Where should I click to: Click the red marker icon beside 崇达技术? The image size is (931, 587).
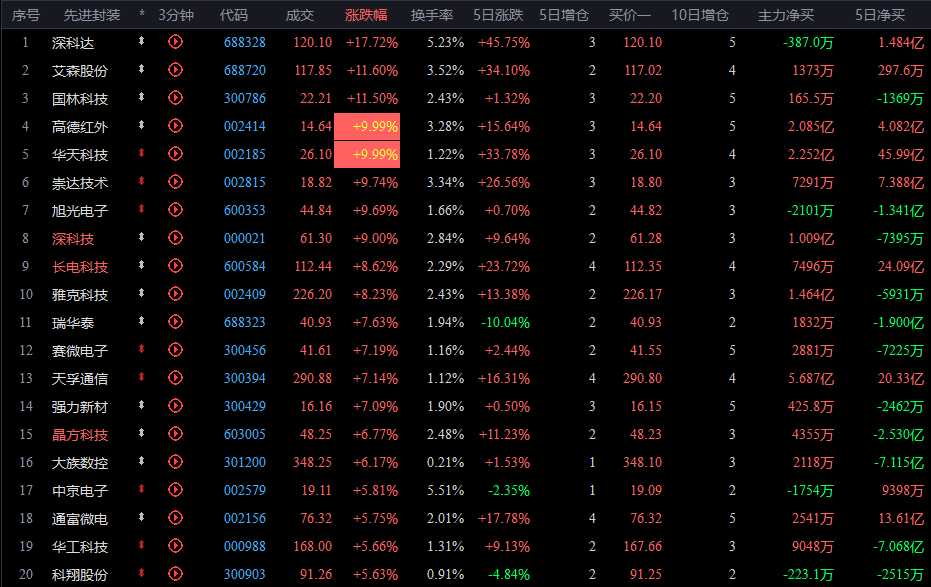point(141,181)
